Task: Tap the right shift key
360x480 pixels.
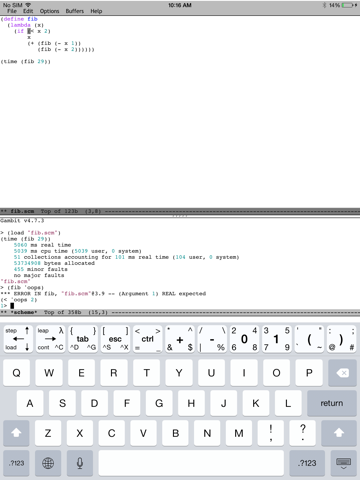Action: coord(339,433)
